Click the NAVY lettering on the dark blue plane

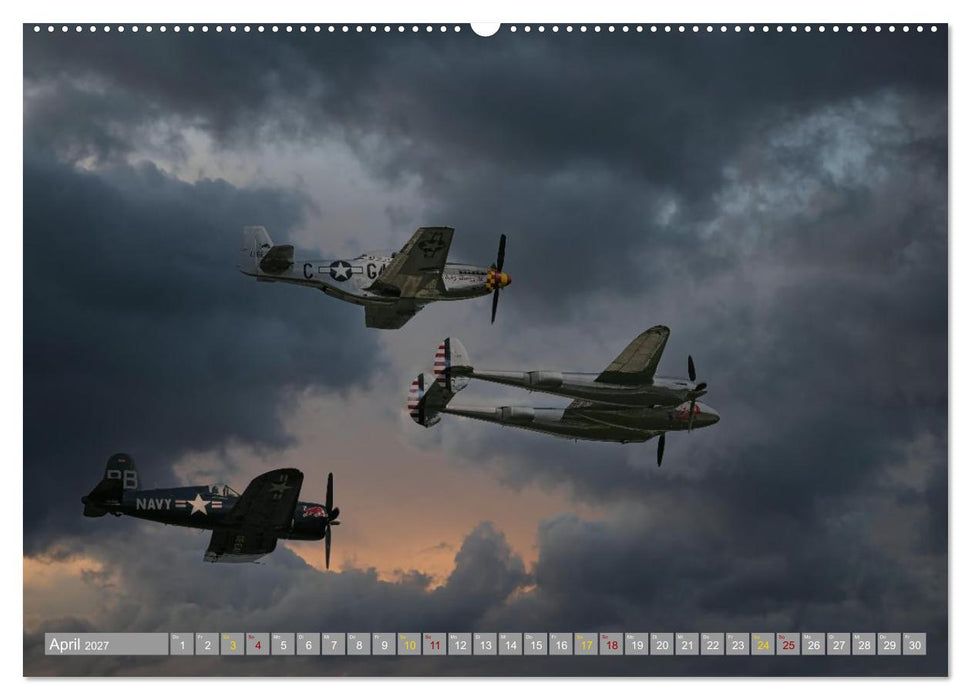[x=154, y=504]
